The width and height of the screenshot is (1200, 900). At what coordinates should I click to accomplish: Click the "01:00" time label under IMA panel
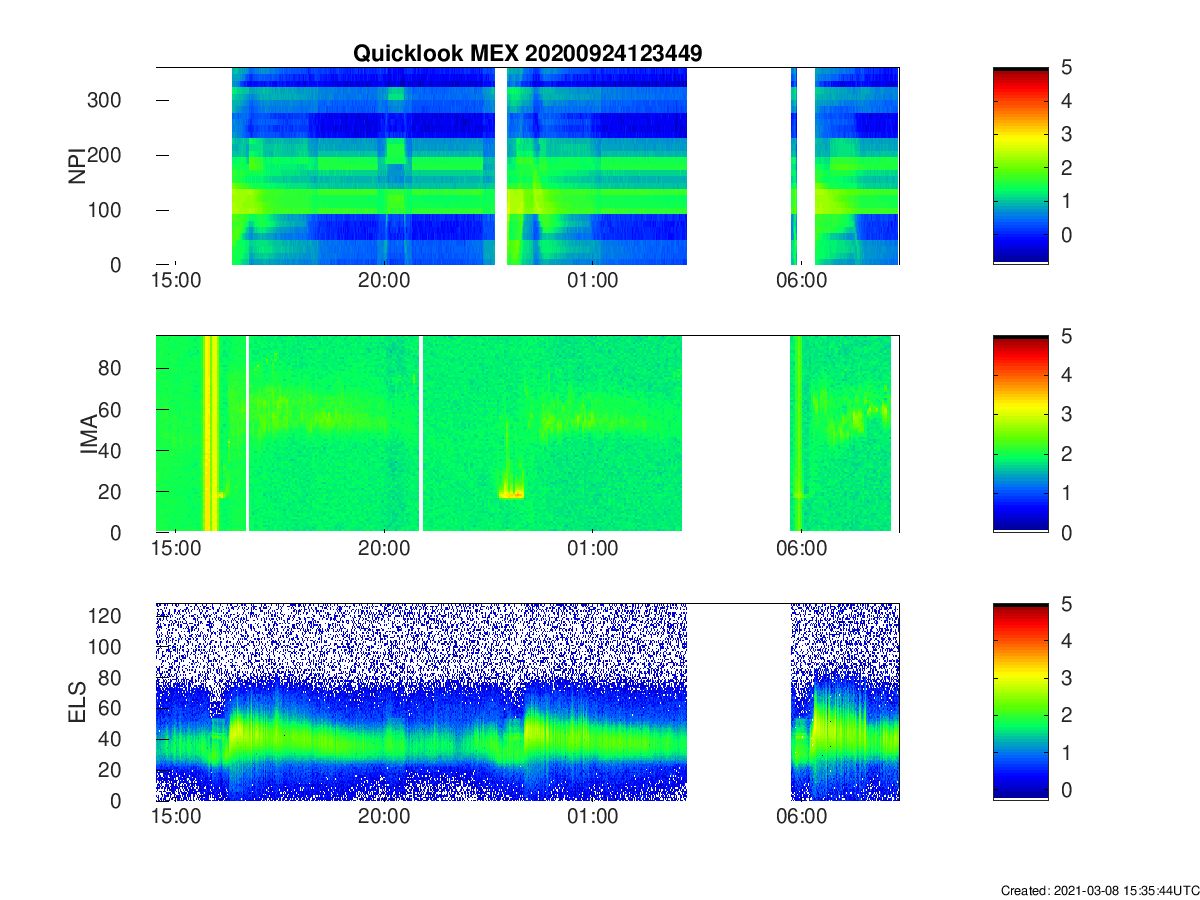coord(593,549)
